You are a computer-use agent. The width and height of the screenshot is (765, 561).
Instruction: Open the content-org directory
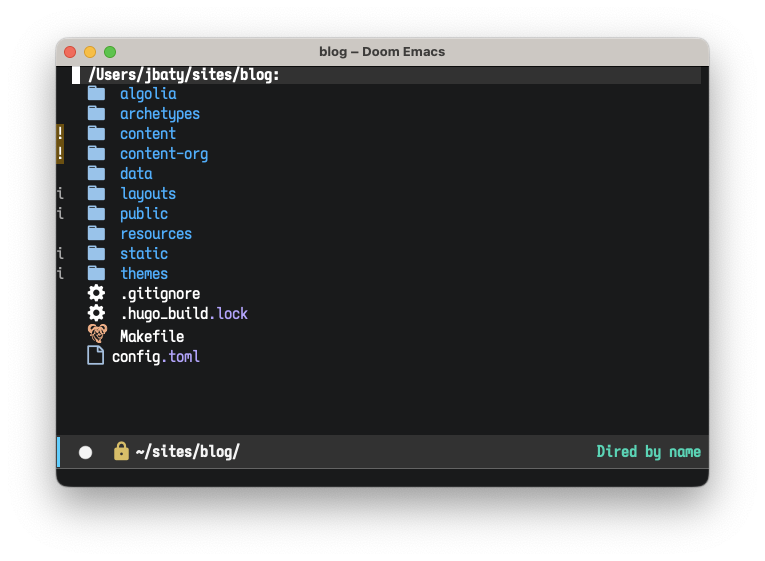tap(164, 154)
